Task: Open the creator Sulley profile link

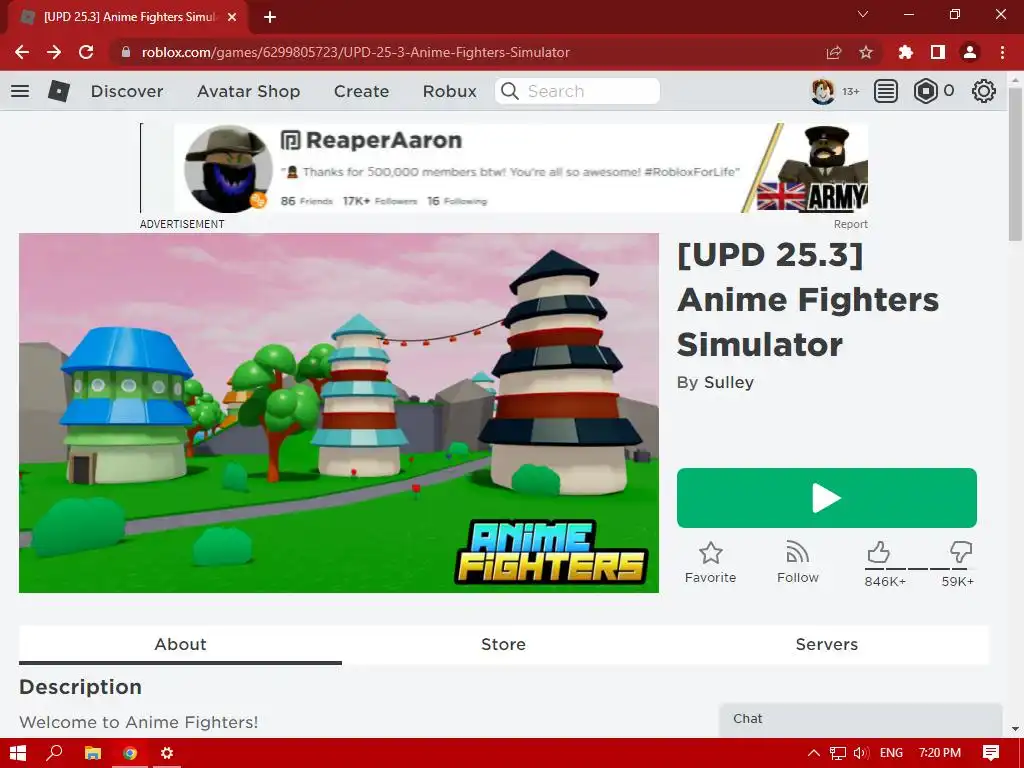Action: click(729, 382)
